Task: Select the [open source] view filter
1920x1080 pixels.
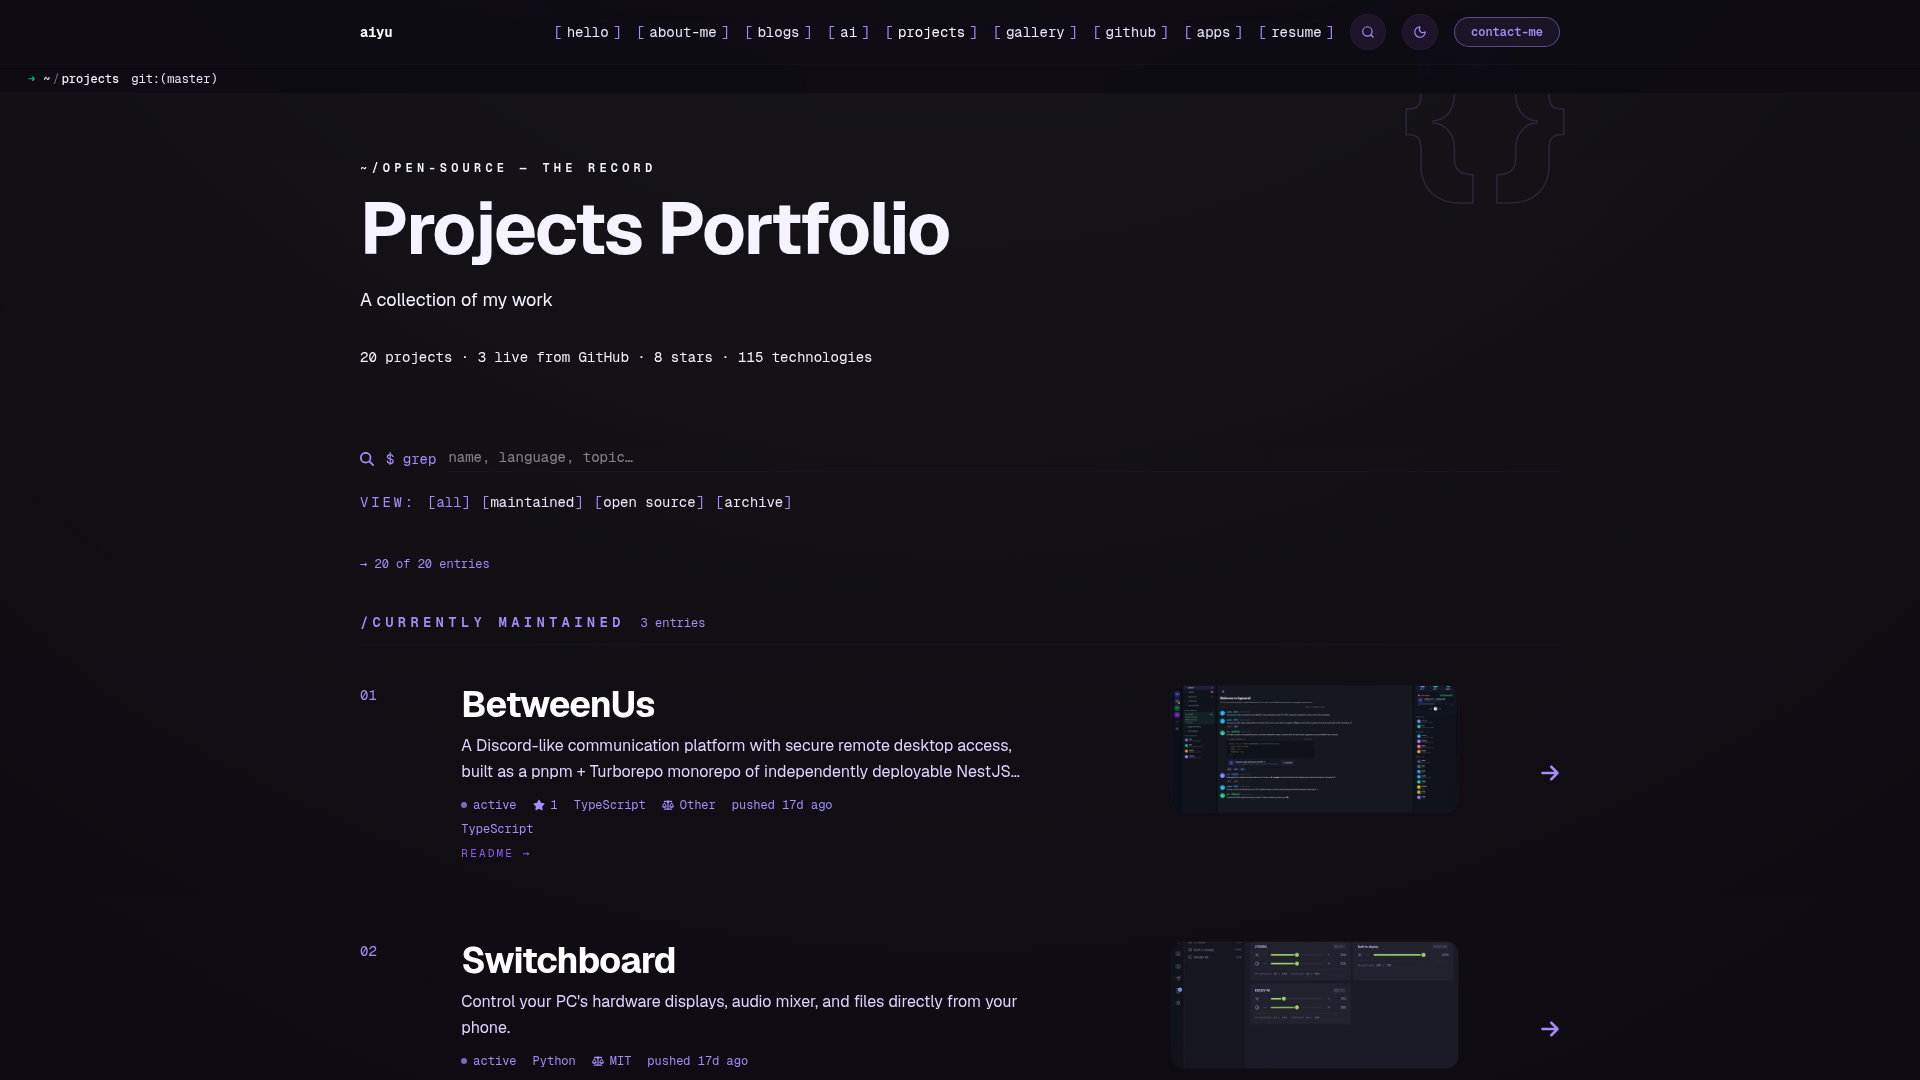Action: 649,502
